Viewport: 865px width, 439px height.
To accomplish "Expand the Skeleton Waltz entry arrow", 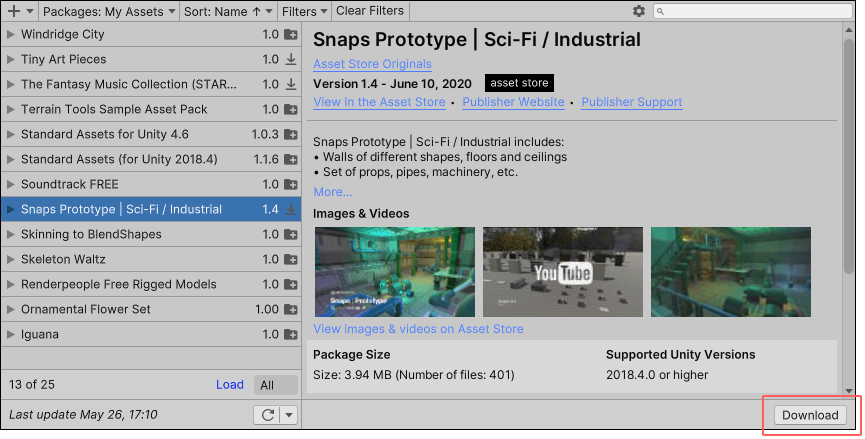I will [10, 259].
